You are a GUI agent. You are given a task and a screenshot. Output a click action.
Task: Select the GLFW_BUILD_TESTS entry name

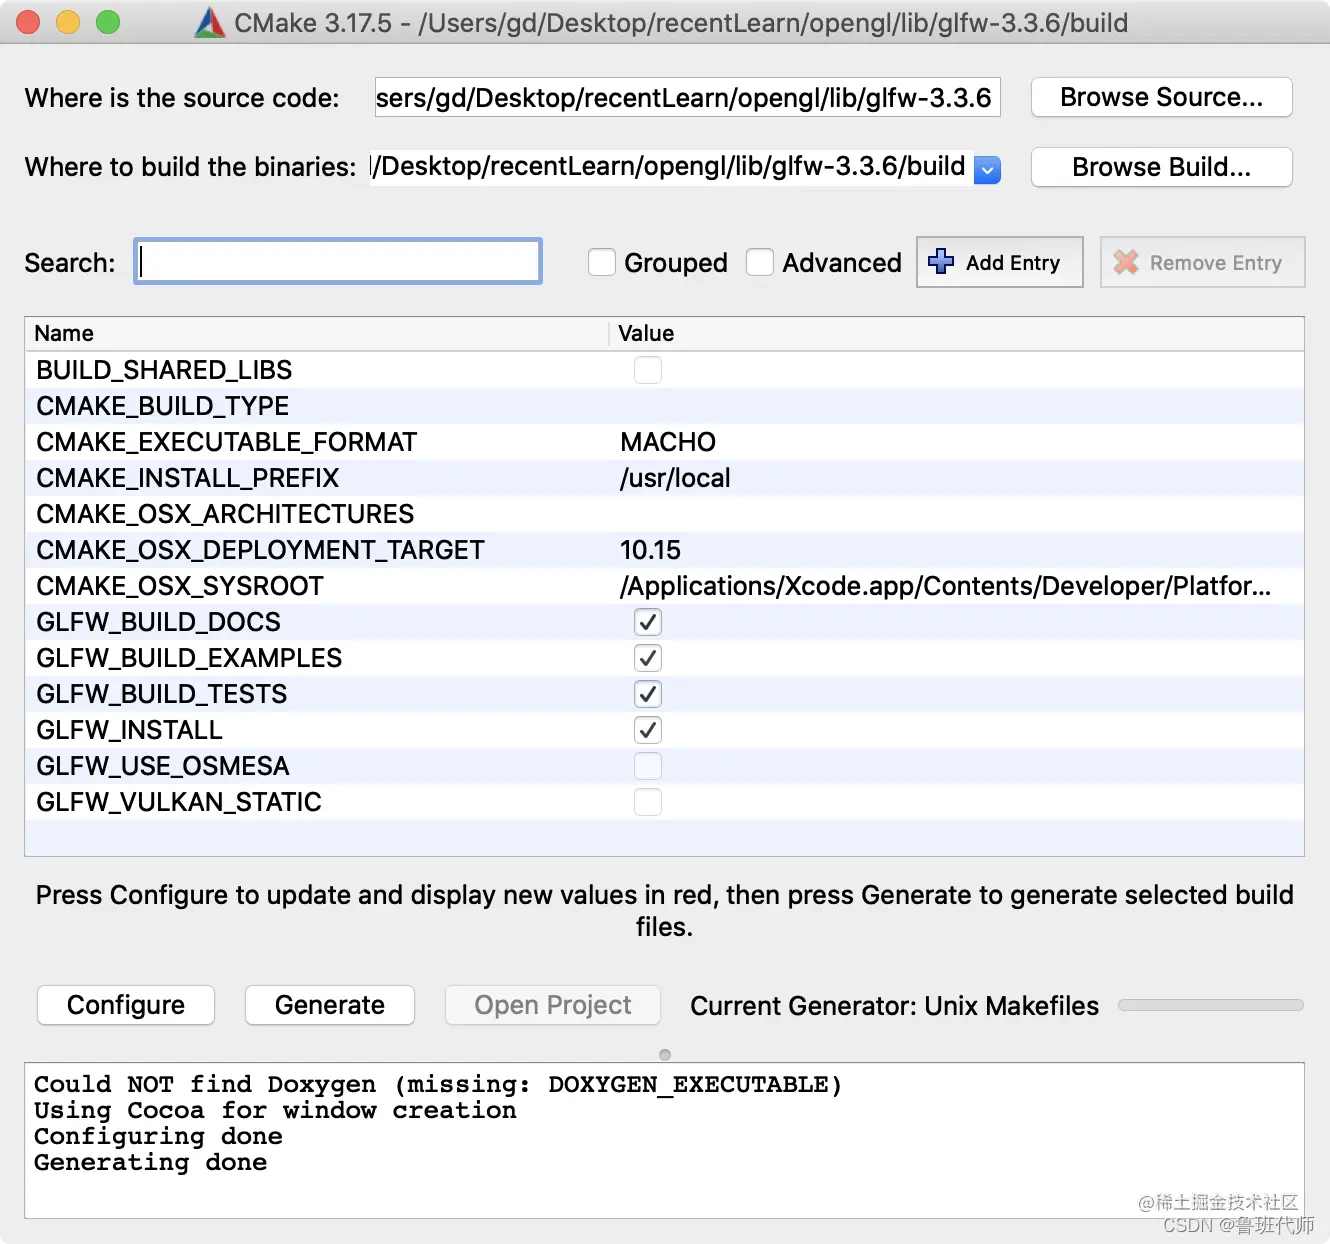(161, 694)
